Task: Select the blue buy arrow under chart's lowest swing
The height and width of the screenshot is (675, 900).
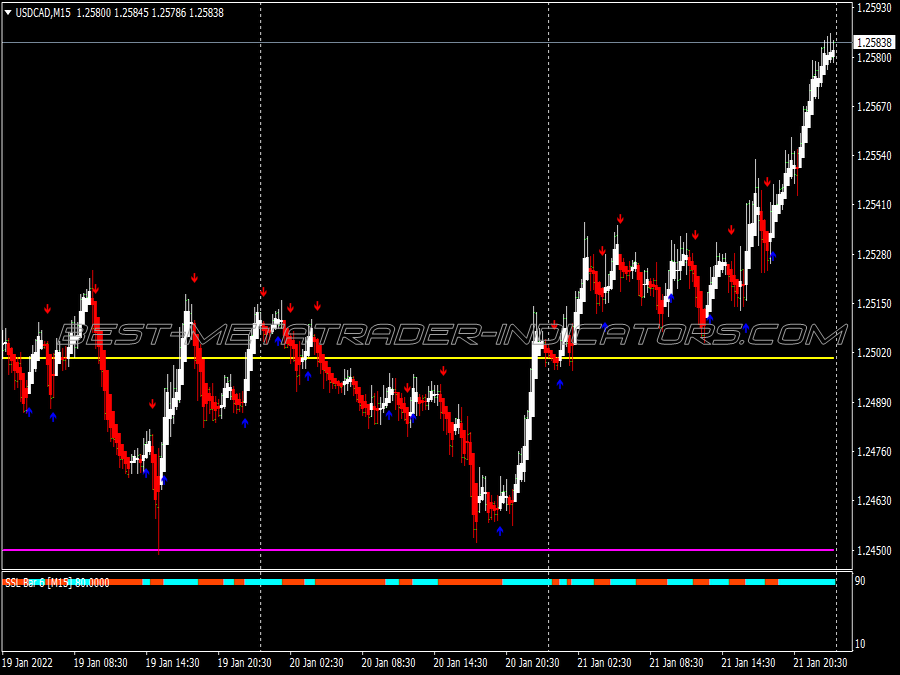Action: click(x=500, y=531)
